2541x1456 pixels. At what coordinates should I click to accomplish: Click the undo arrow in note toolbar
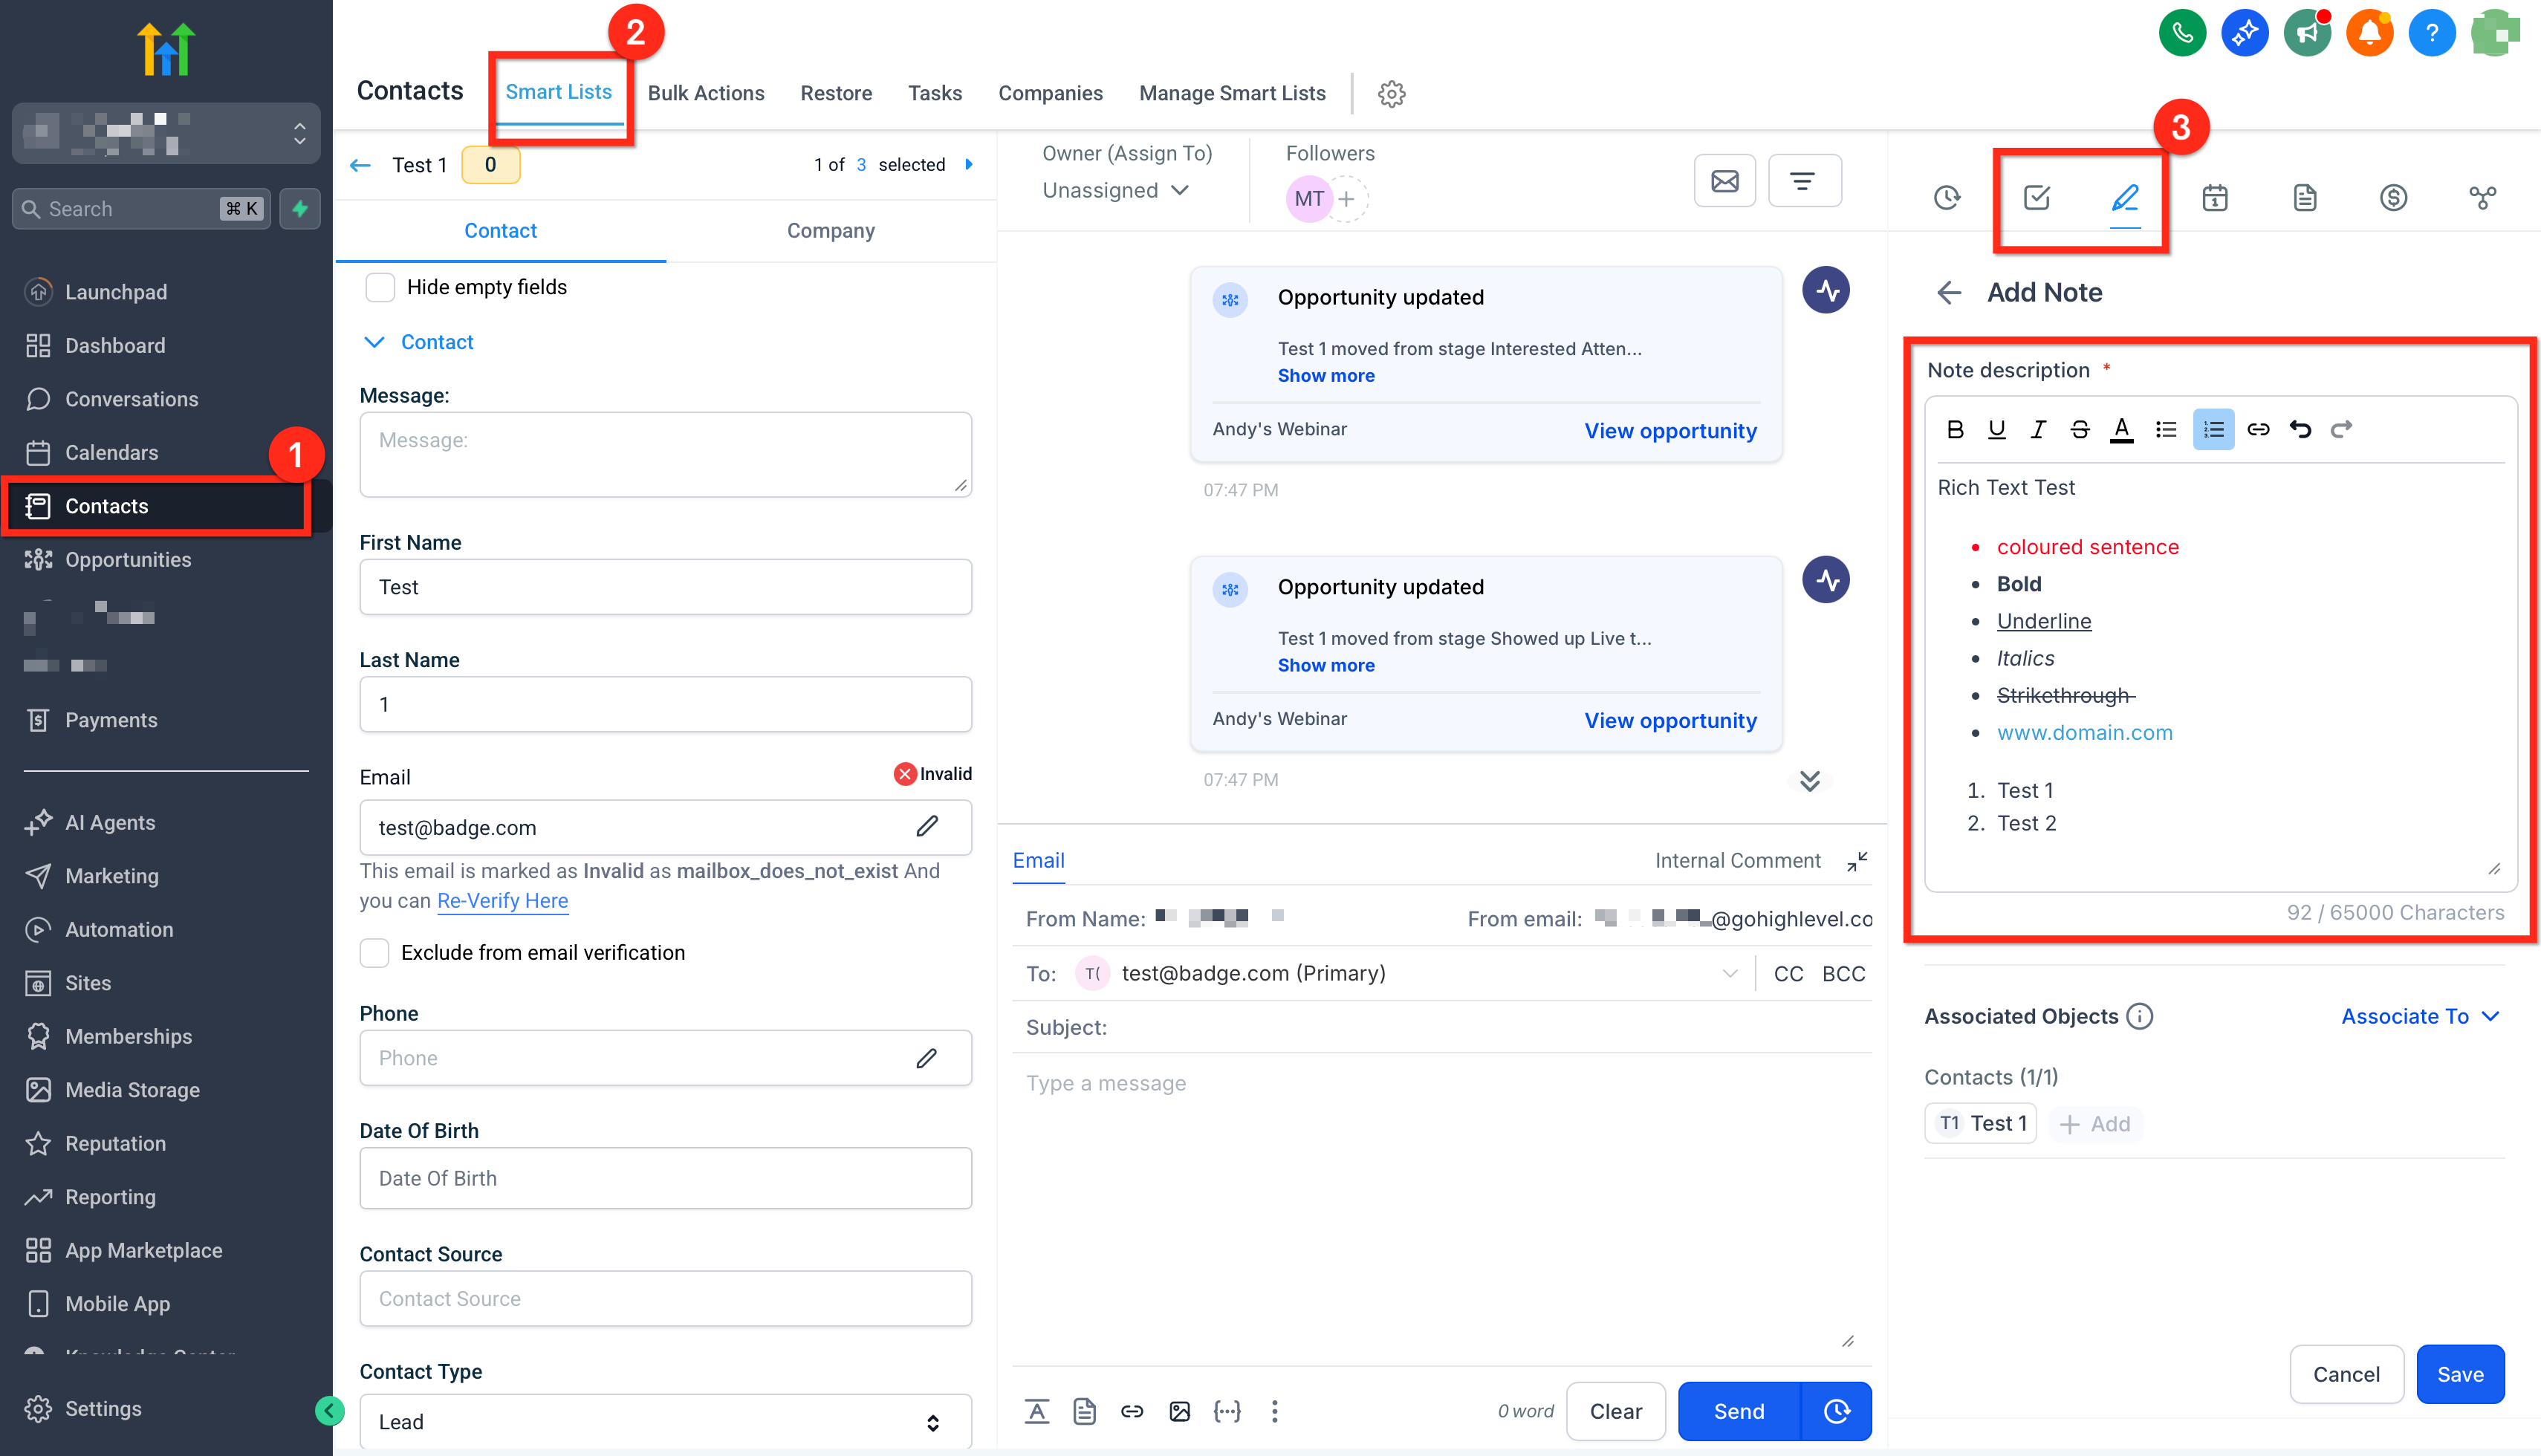pyautogui.click(x=2299, y=429)
